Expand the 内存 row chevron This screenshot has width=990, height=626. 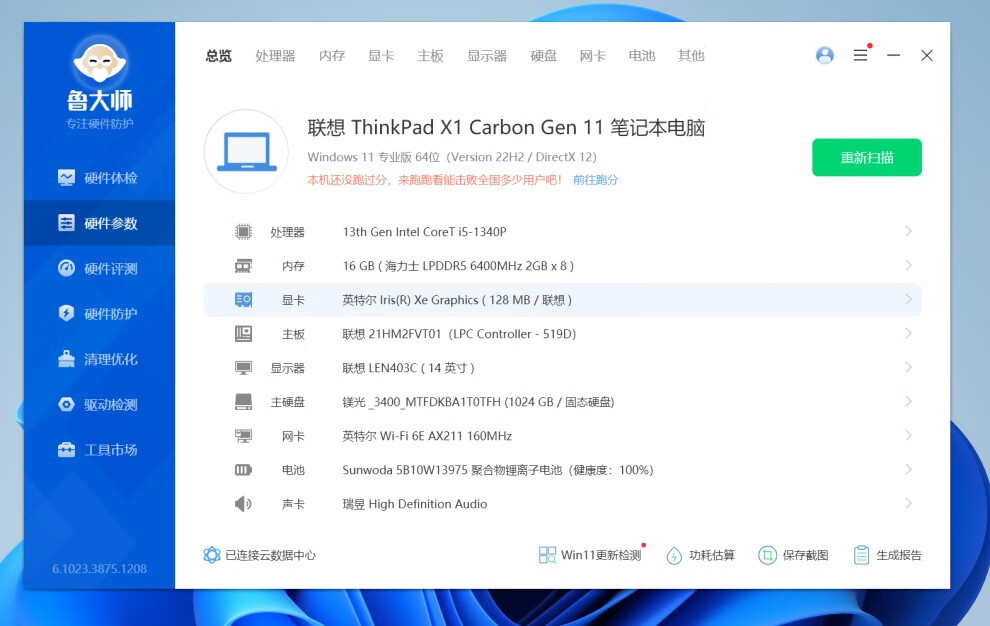(x=909, y=265)
